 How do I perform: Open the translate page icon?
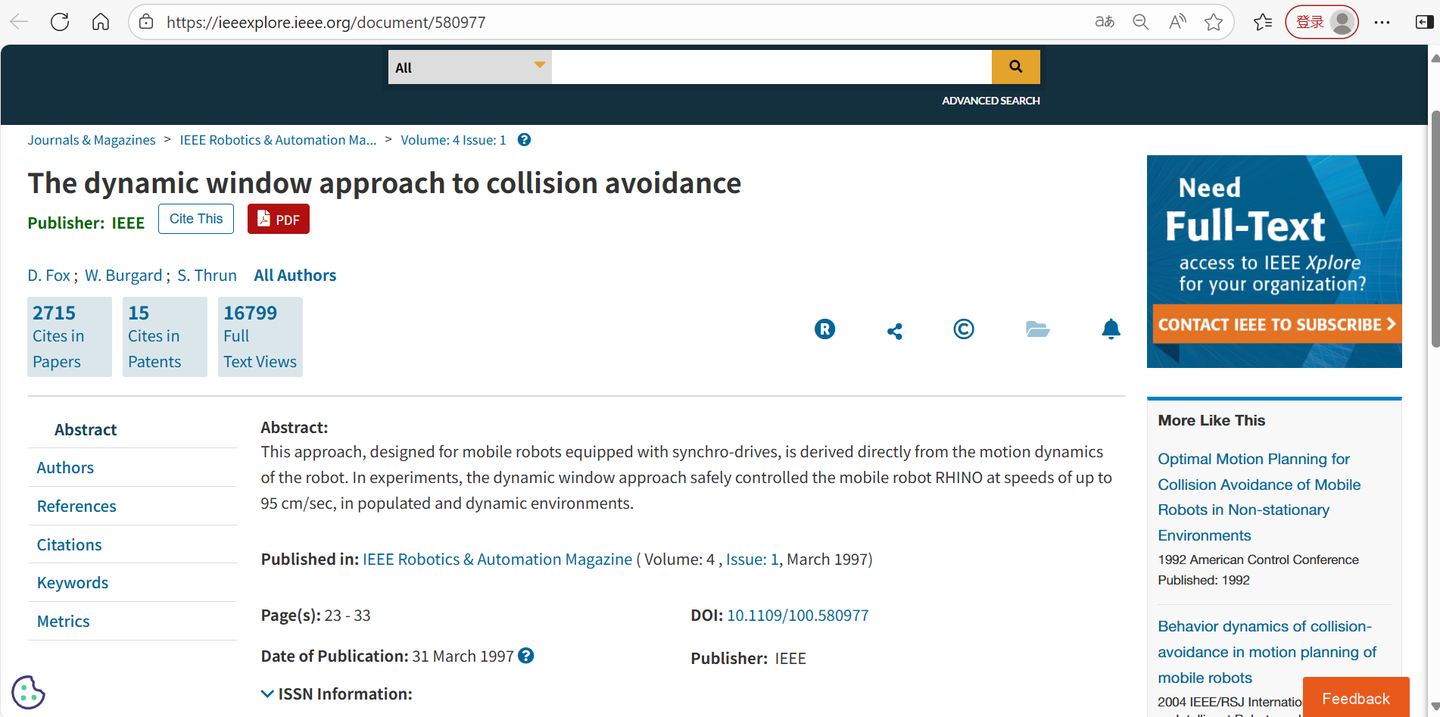pos(1104,22)
